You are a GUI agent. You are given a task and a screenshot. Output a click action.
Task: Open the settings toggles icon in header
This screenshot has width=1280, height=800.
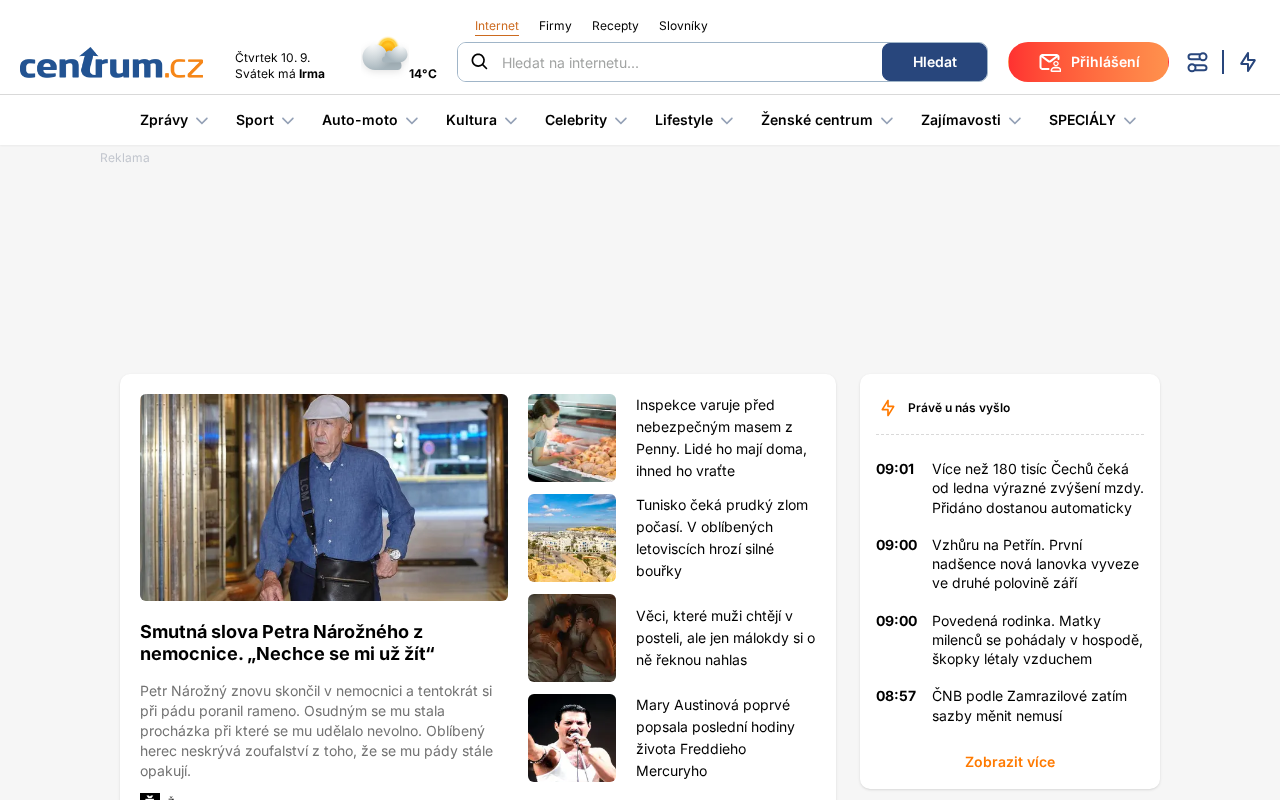(1197, 62)
